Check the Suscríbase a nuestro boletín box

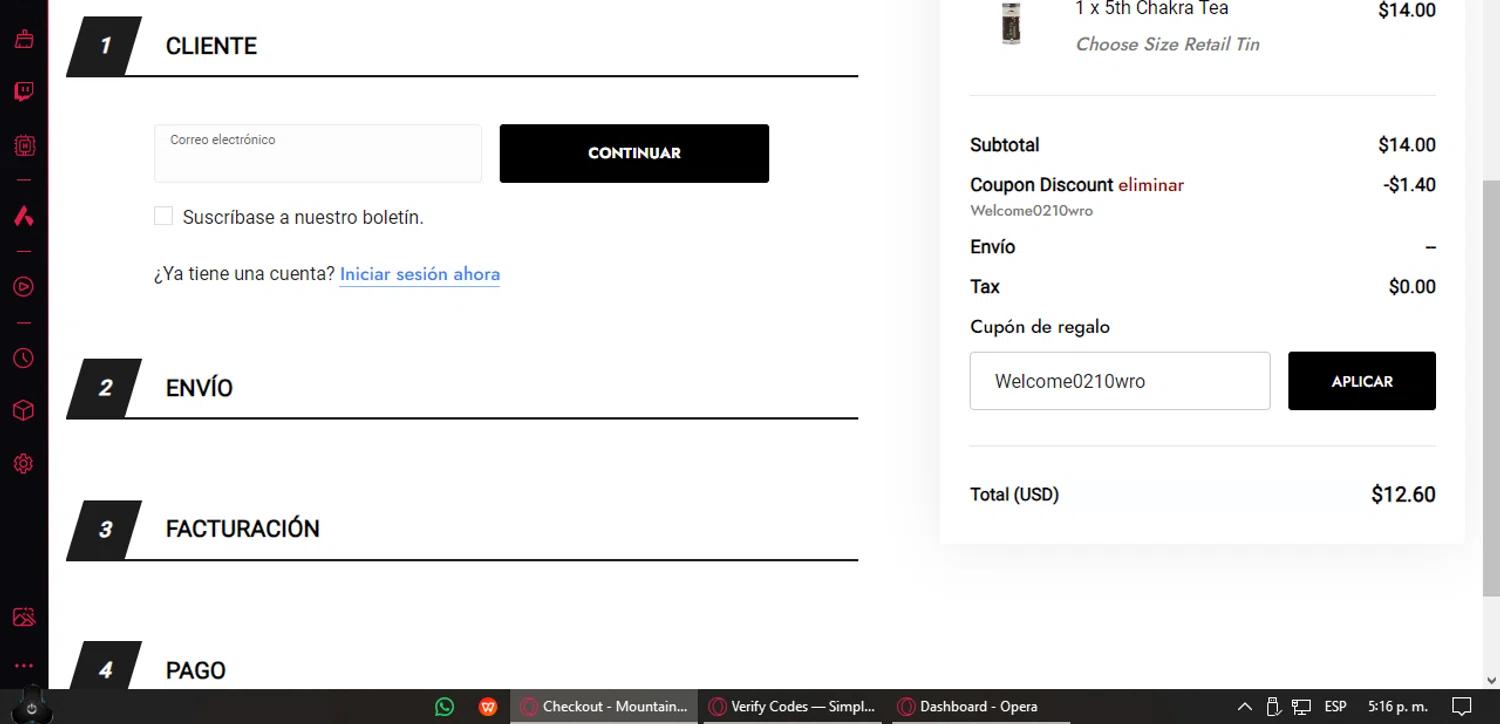click(163, 216)
